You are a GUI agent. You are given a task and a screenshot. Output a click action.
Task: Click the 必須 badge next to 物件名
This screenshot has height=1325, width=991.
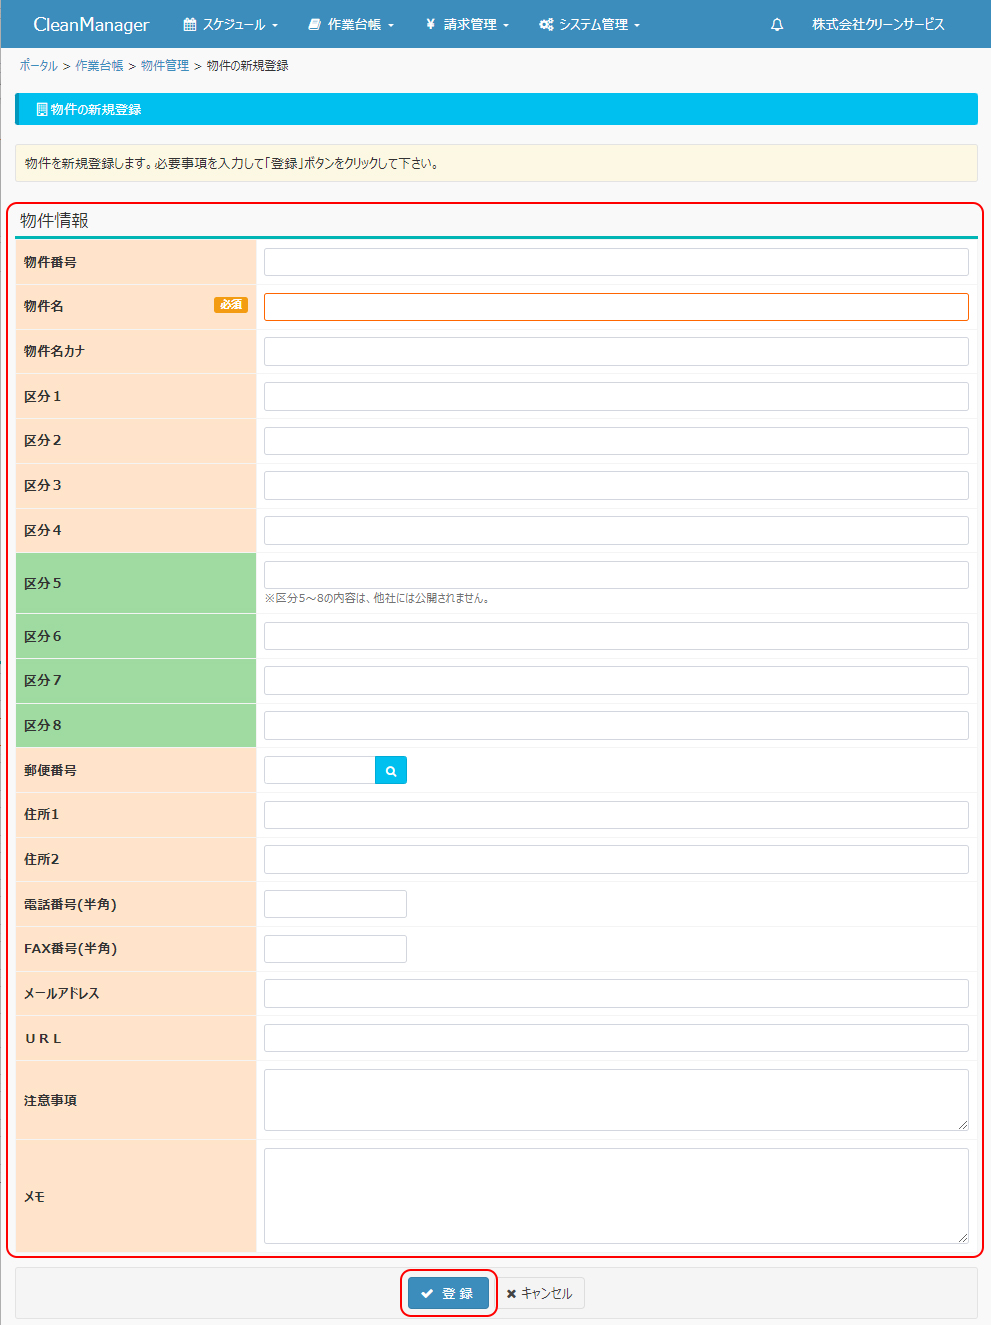pyautogui.click(x=231, y=305)
